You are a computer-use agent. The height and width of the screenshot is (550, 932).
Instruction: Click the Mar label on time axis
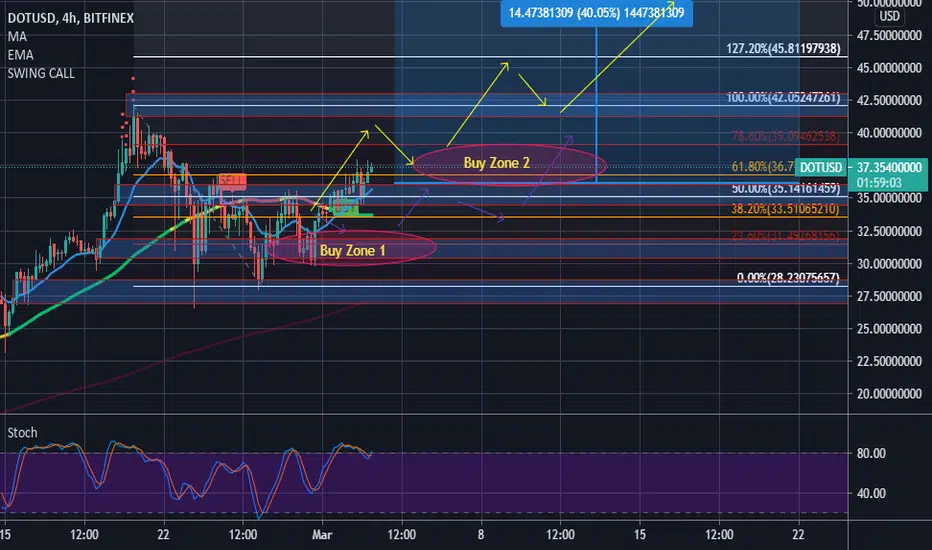322,535
